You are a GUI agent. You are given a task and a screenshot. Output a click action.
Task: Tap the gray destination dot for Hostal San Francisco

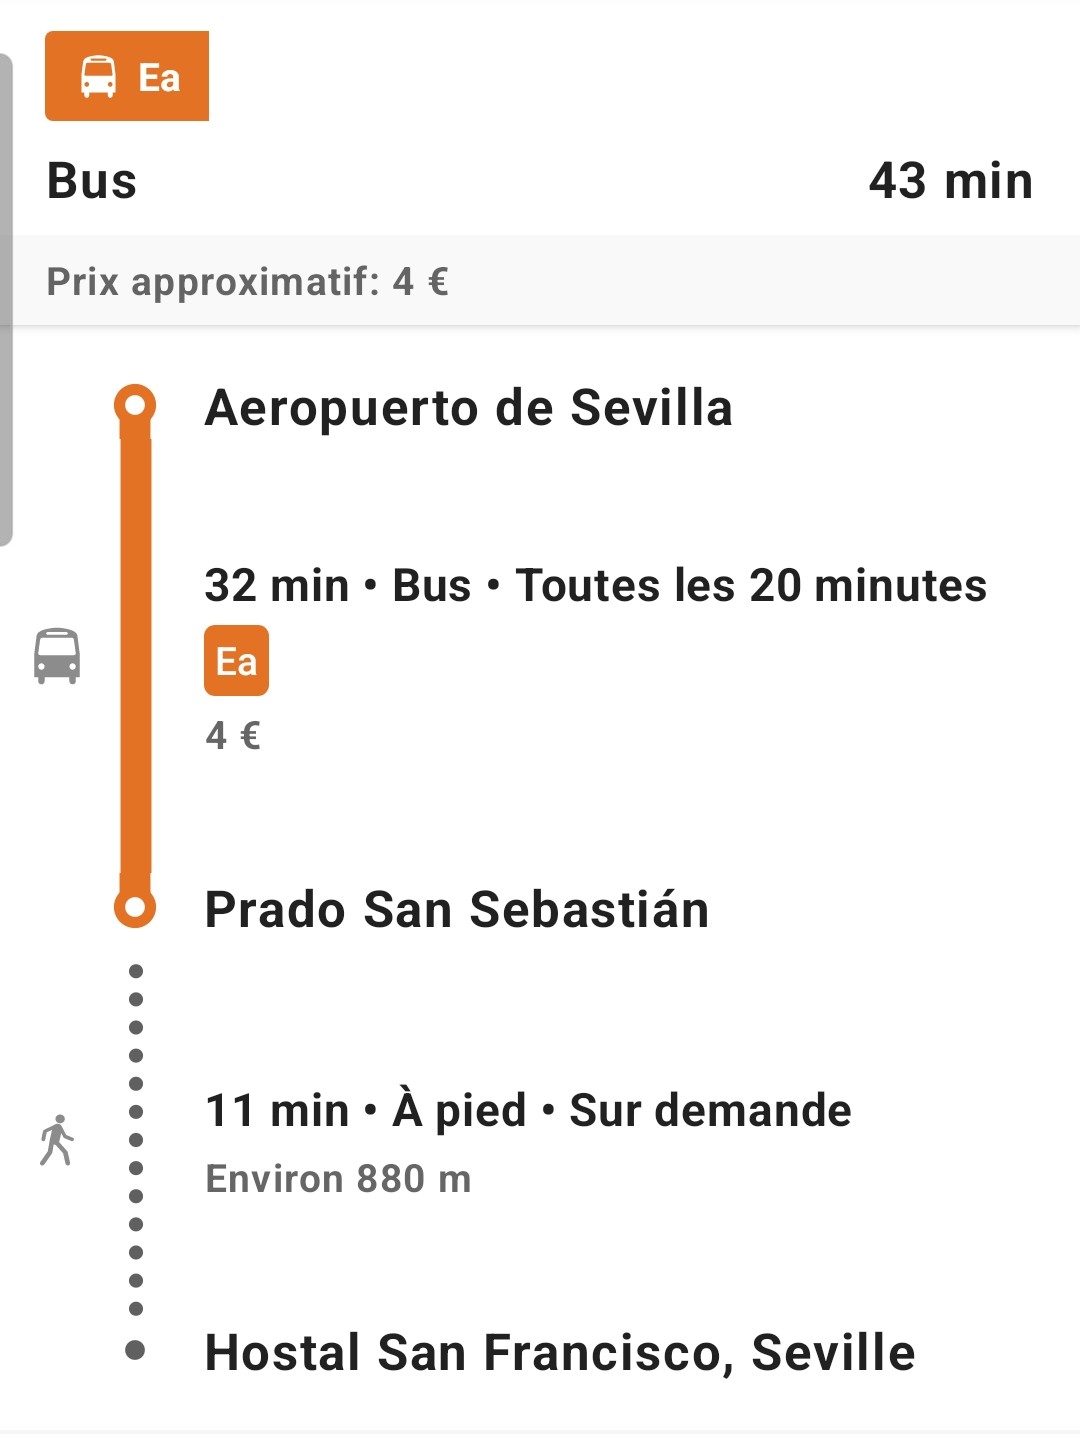point(135,1350)
